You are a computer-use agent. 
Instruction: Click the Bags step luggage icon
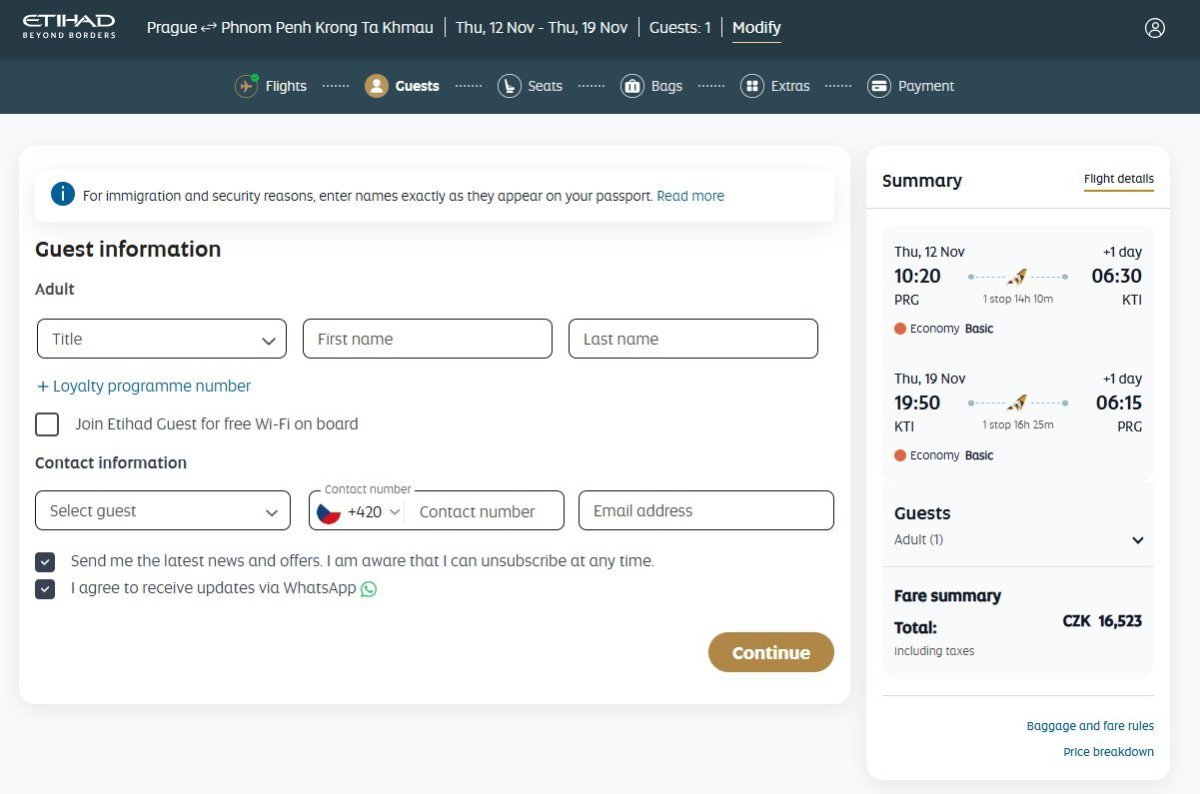point(632,86)
